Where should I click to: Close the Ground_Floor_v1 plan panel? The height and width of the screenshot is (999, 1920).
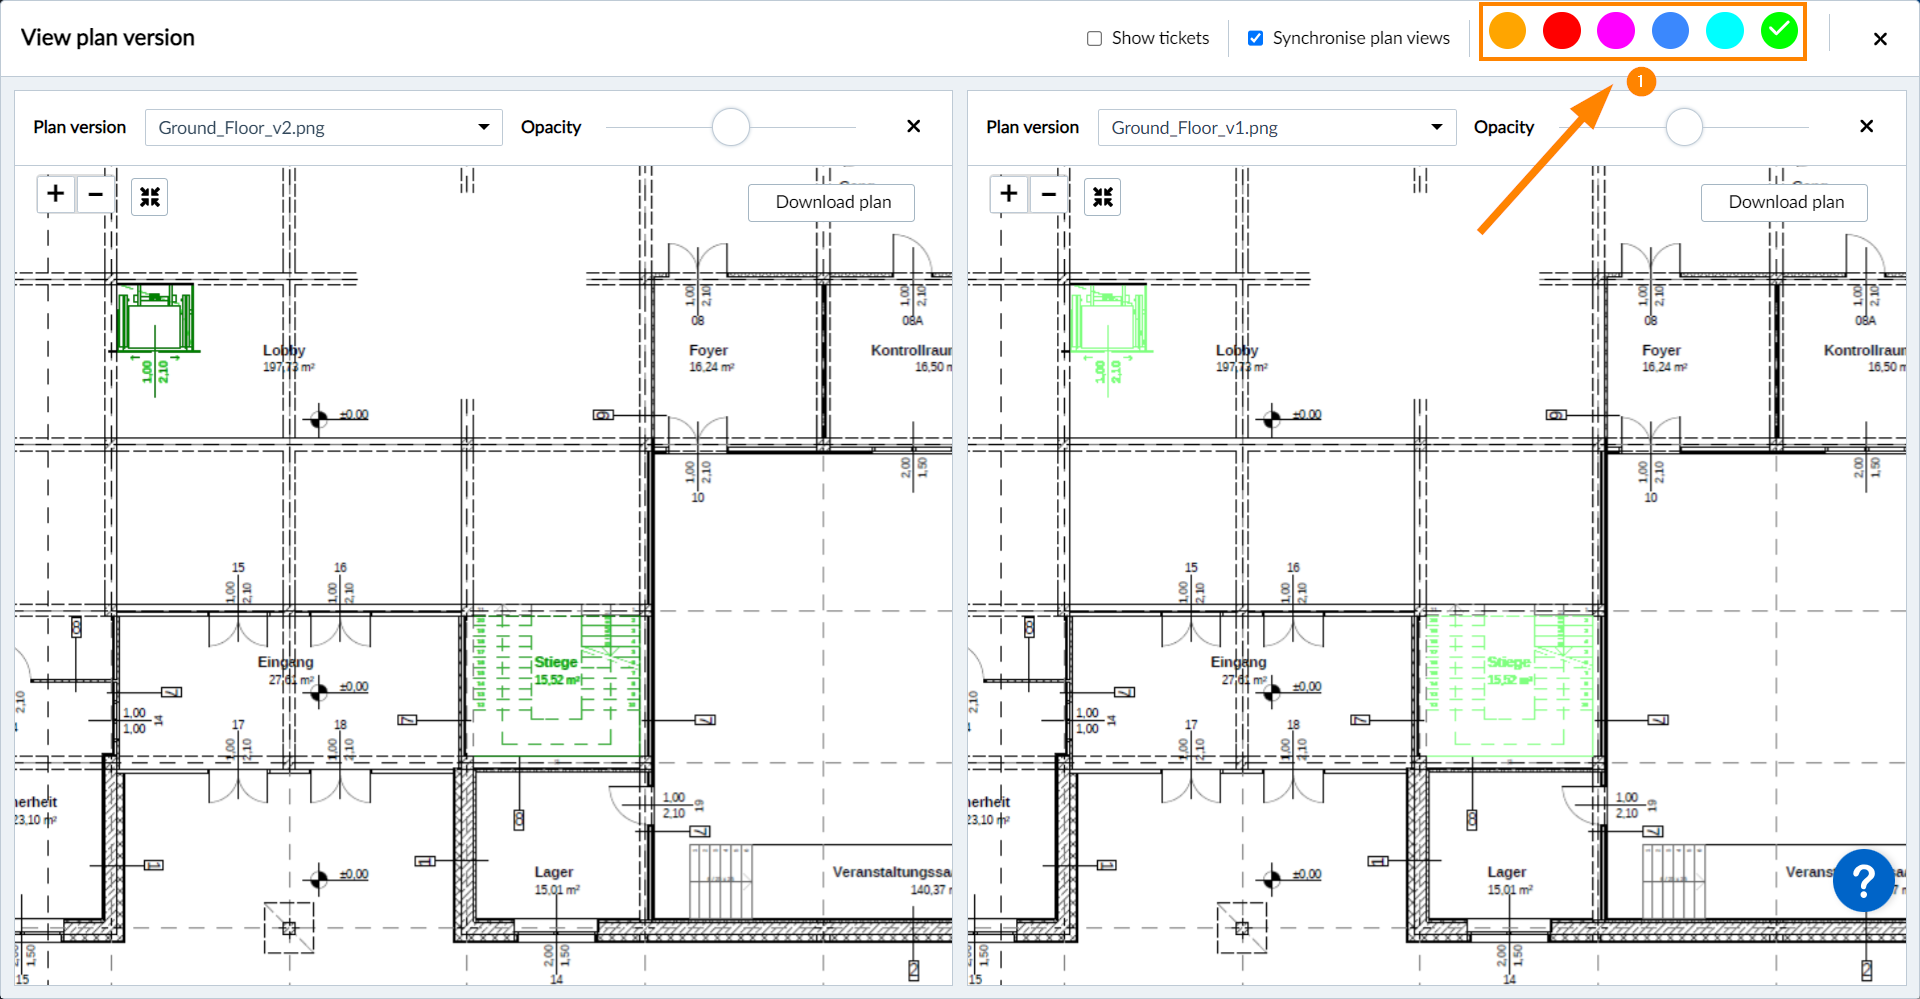[1866, 127]
